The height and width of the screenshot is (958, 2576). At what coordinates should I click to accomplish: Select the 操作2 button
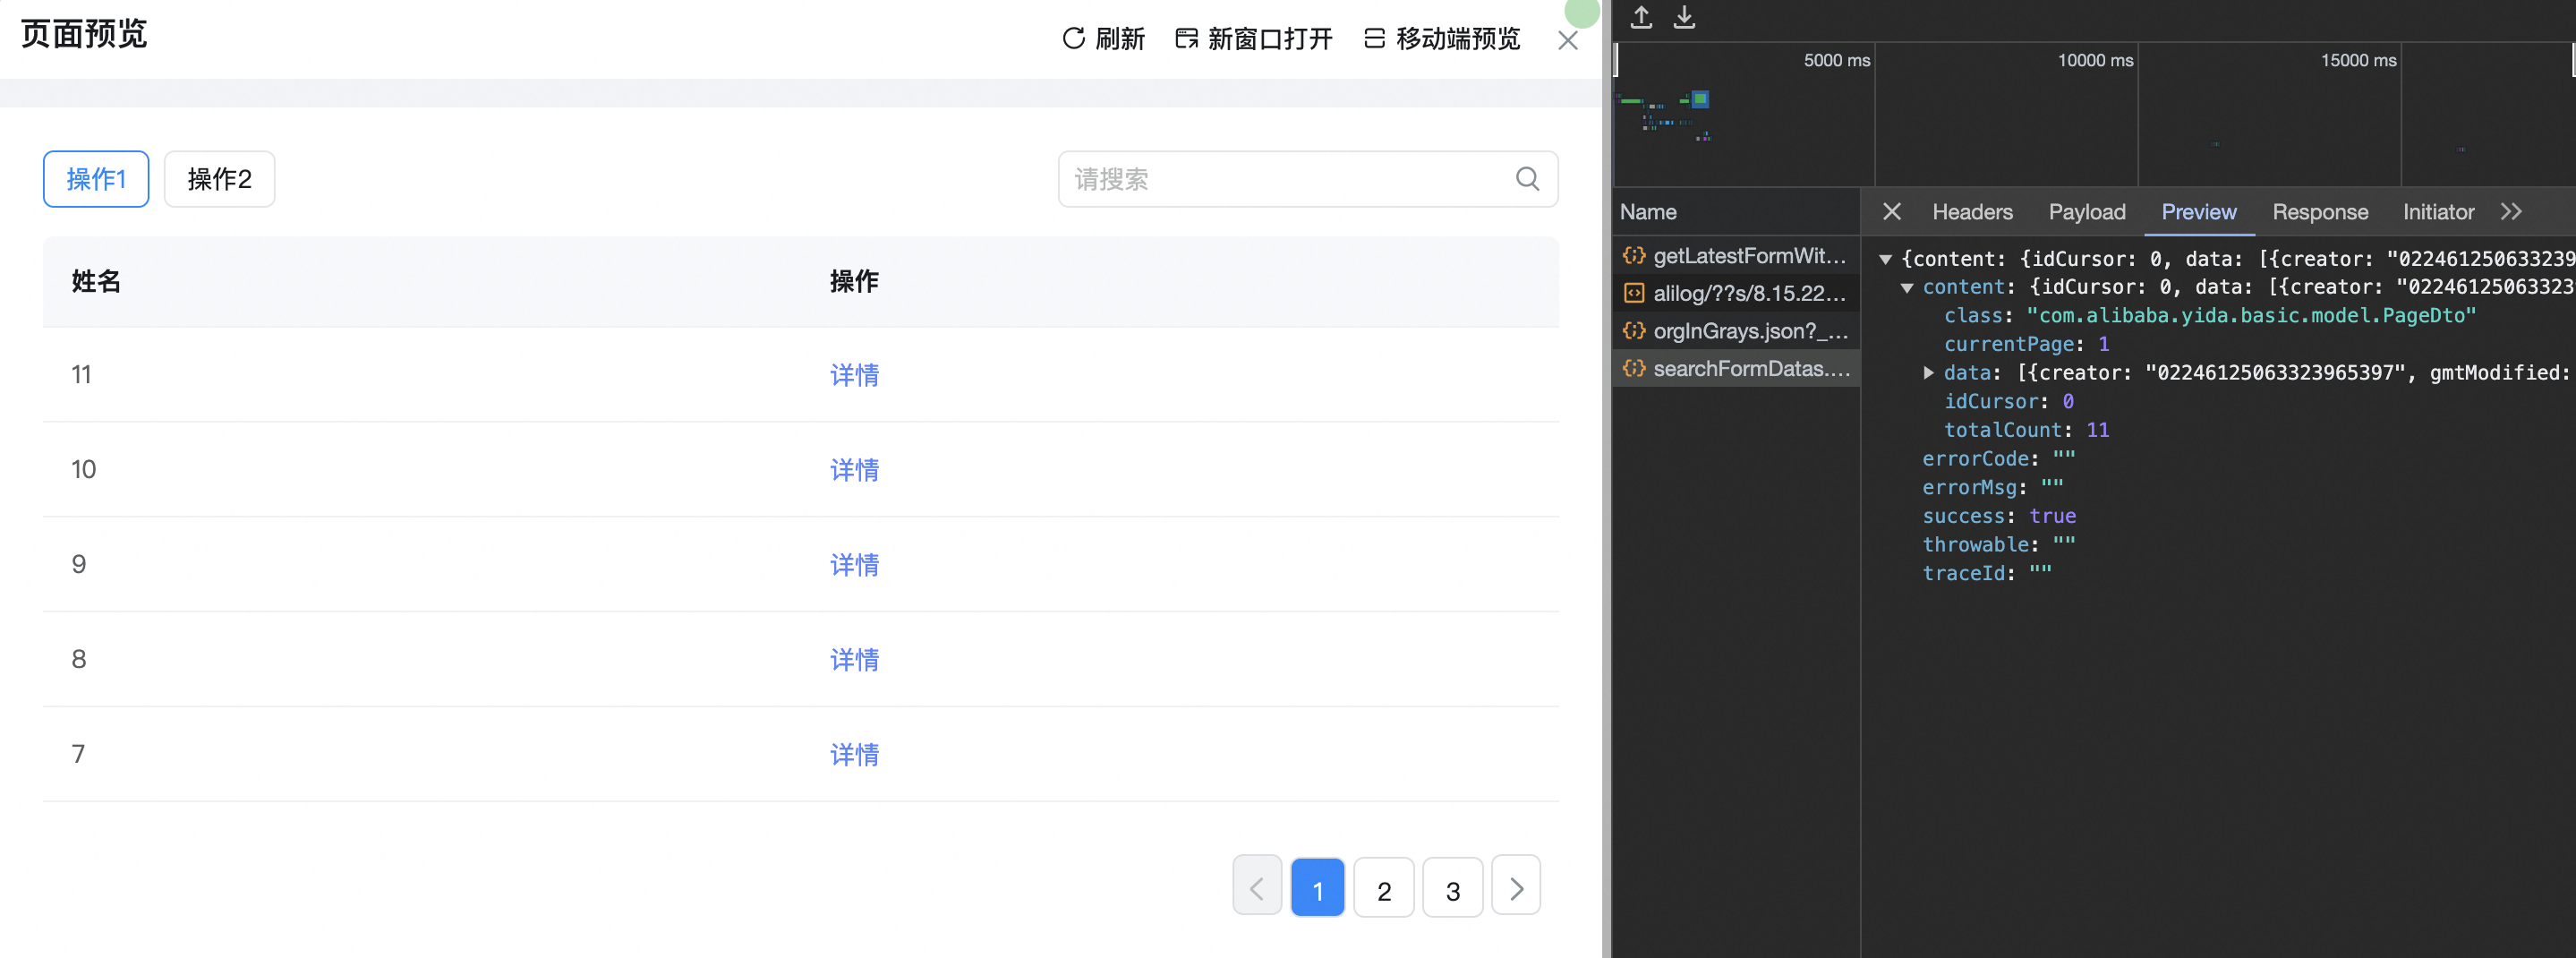[x=219, y=179]
